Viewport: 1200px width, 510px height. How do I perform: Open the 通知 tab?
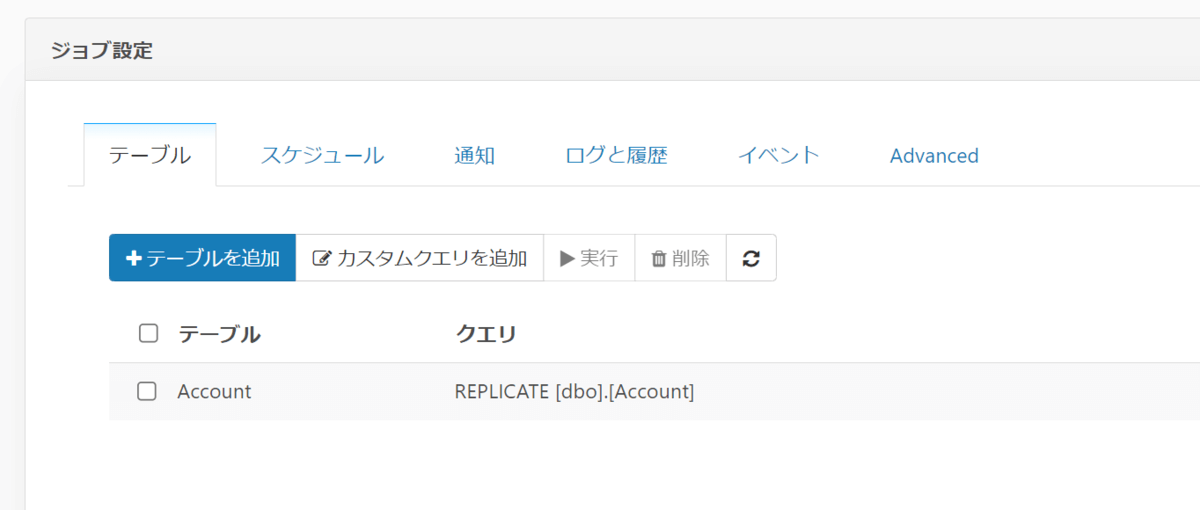(474, 155)
